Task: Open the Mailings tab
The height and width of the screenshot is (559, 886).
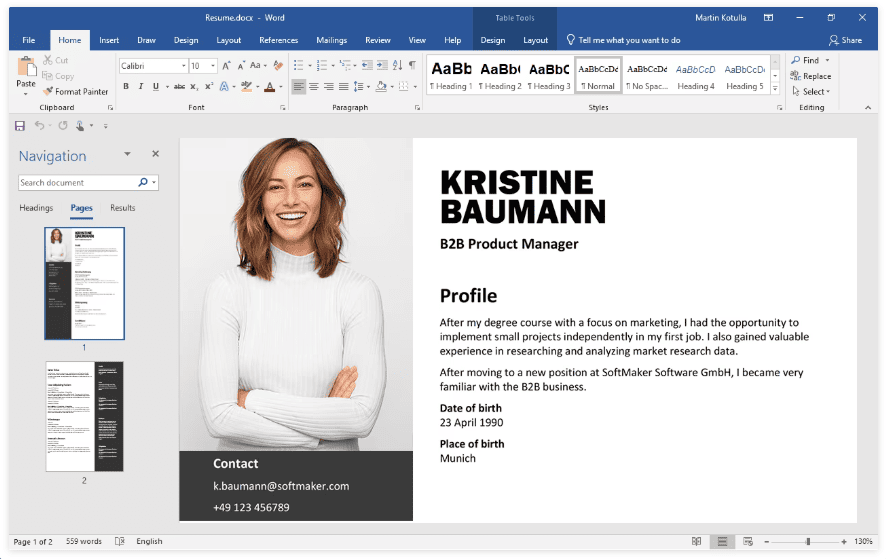Action: click(332, 40)
